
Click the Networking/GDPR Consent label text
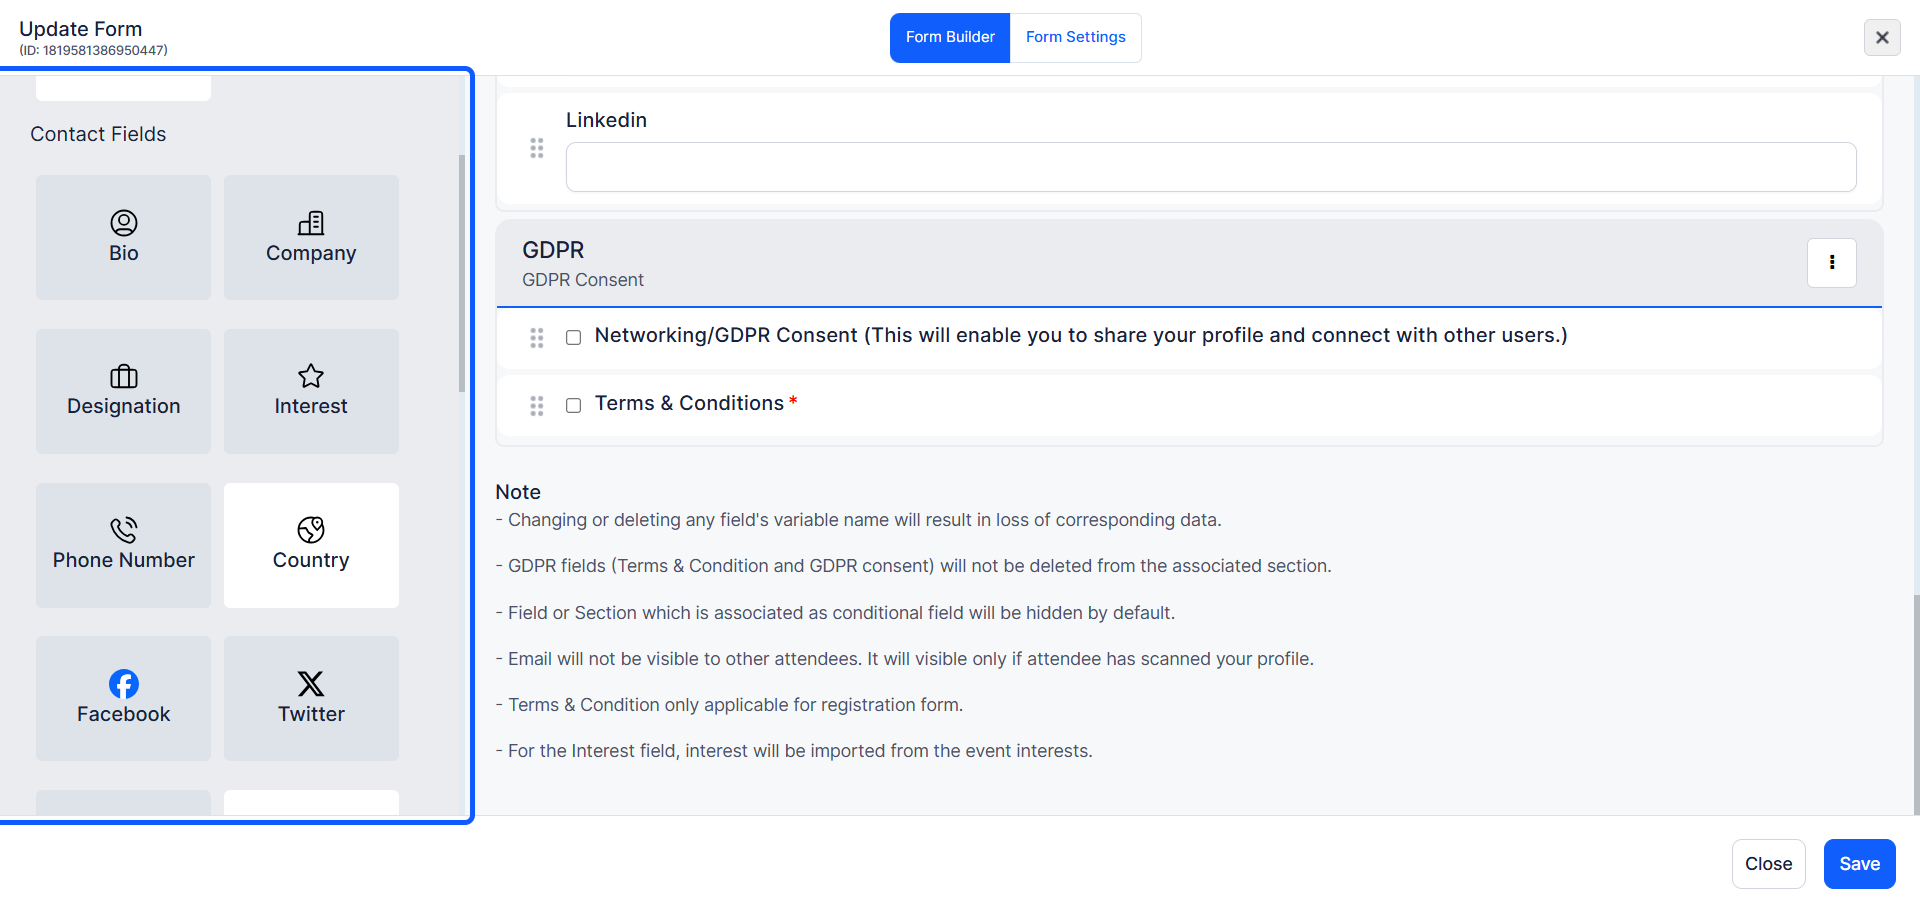click(x=1081, y=335)
